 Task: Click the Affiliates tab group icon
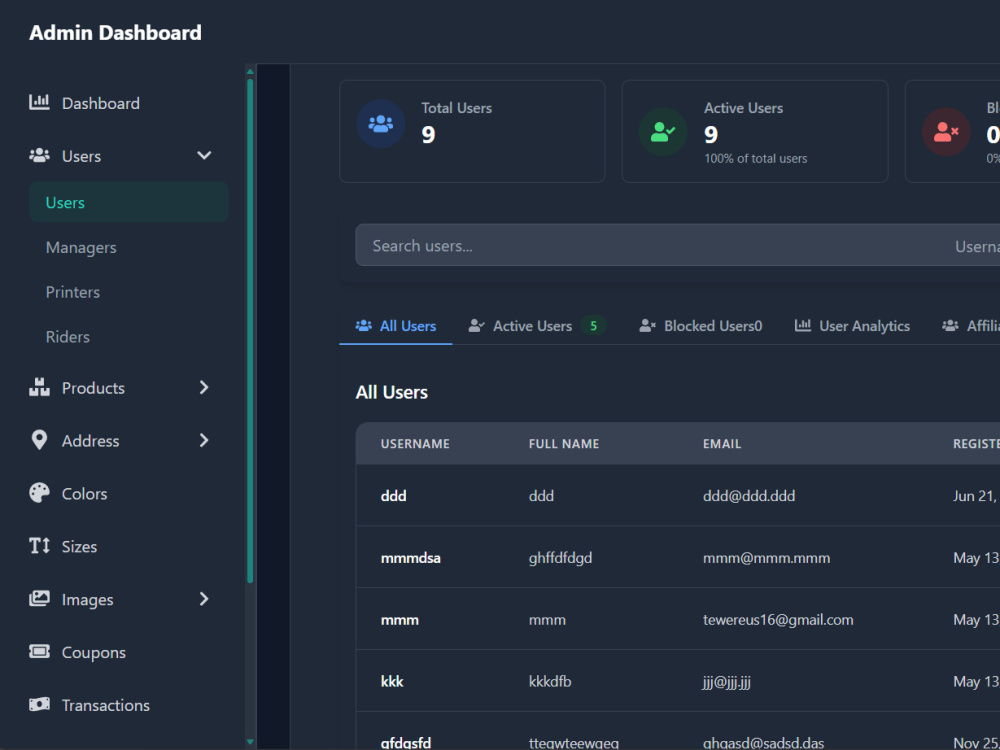click(950, 326)
